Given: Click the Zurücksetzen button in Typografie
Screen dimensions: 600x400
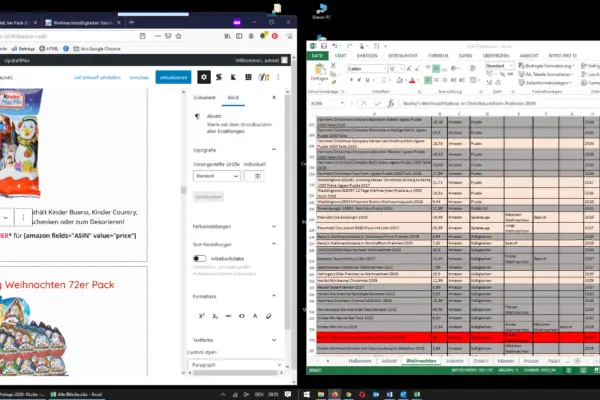Looking at the screenshot, I should (209, 197).
